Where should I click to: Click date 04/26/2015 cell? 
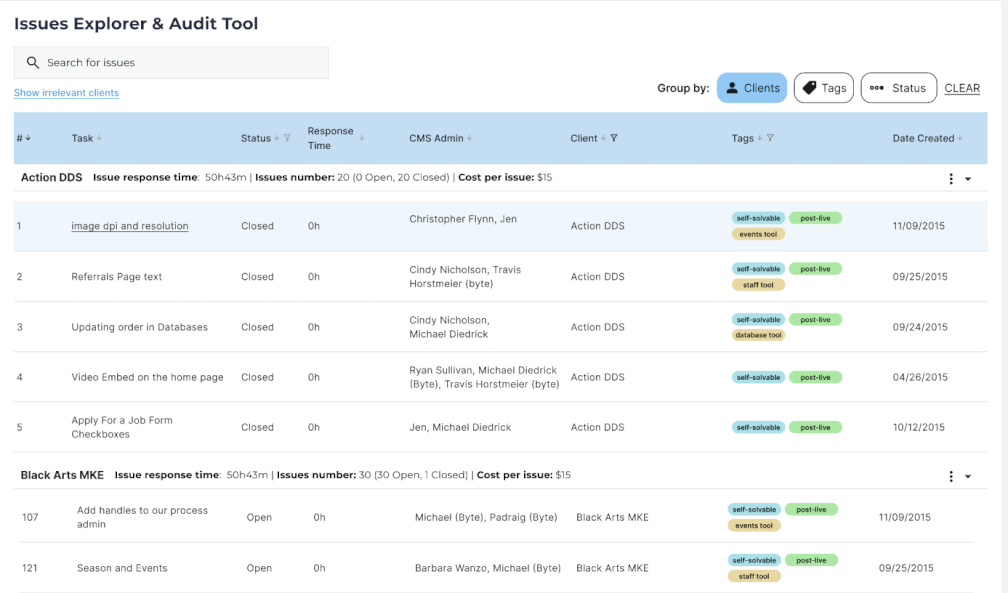pos(920,377)
